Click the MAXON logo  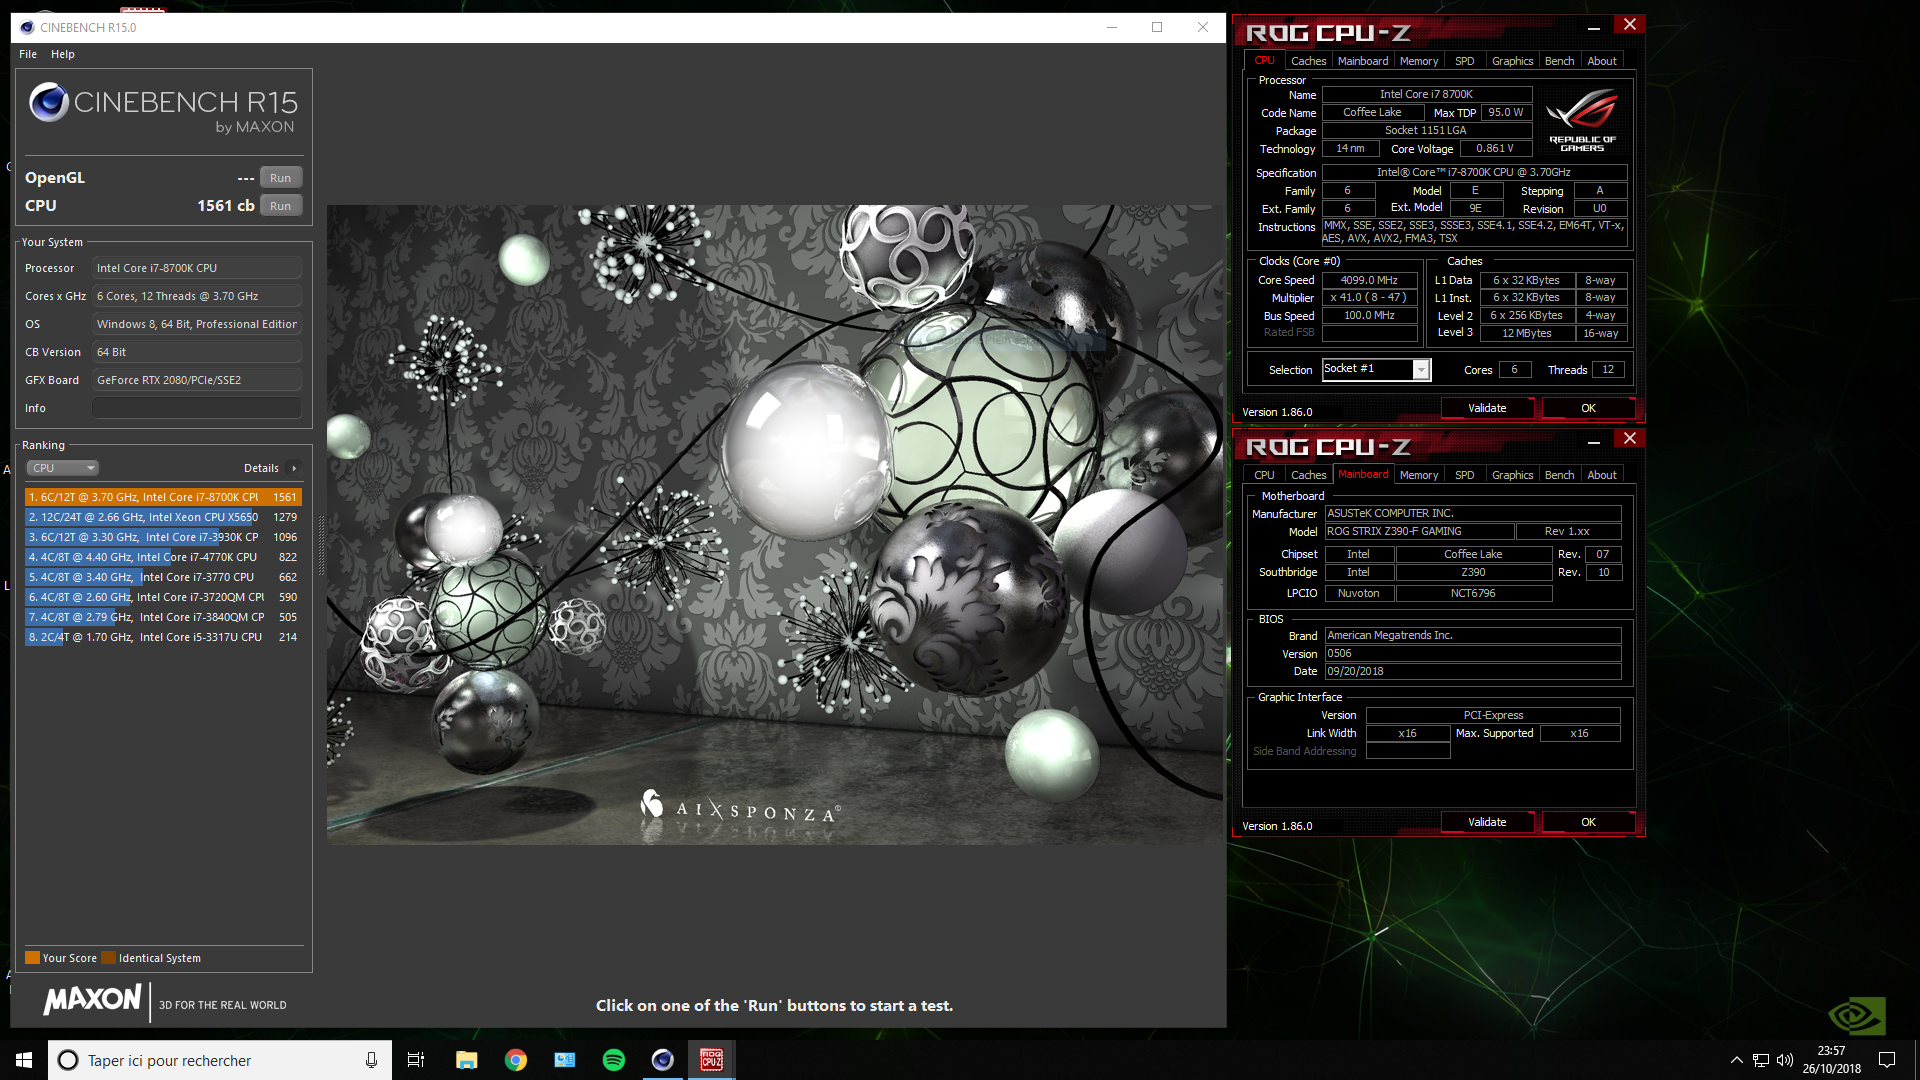(x=93, y=1000)
